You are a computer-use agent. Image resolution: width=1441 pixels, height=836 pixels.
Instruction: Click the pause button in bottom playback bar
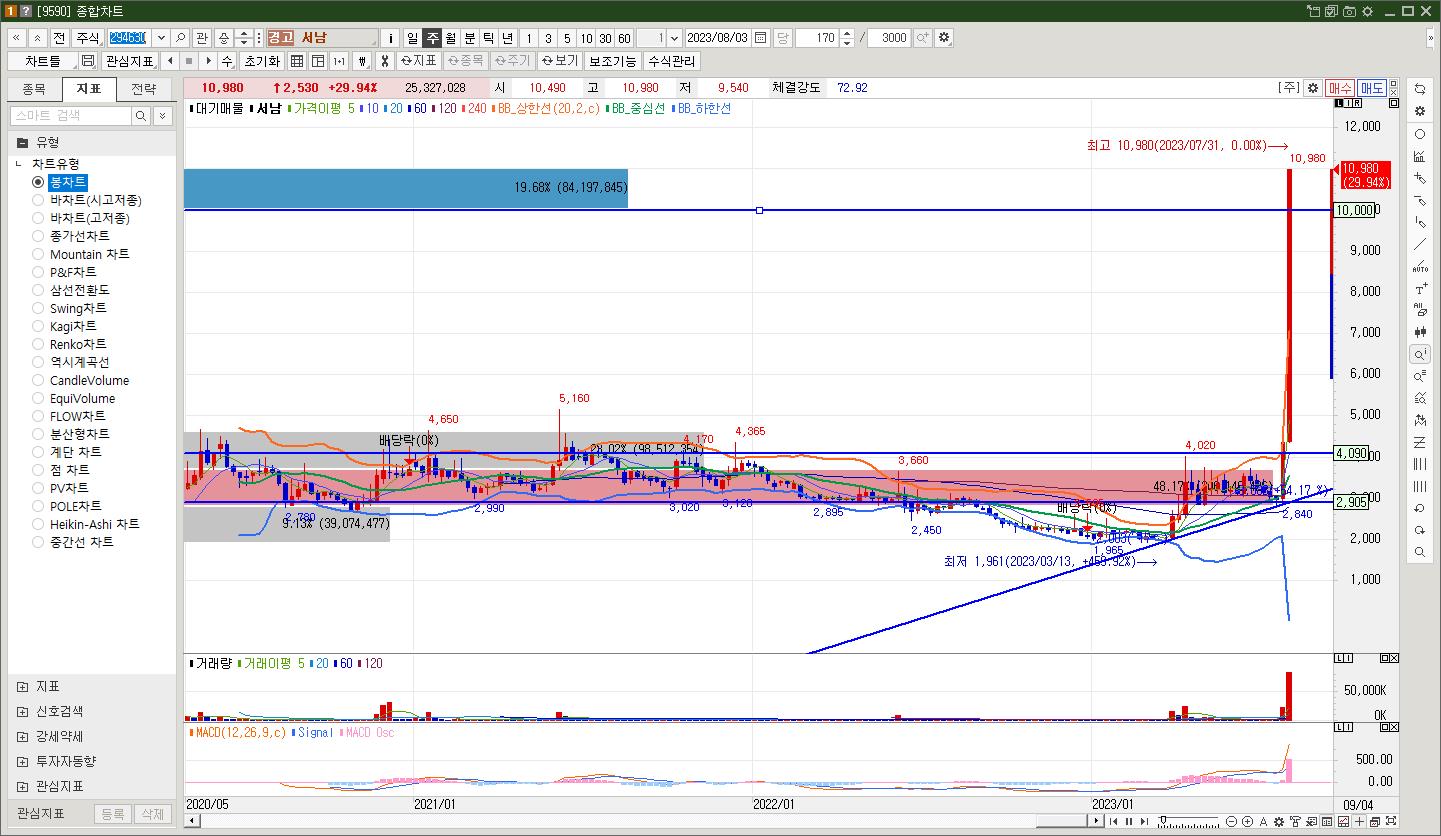[x=1129, y=822]
